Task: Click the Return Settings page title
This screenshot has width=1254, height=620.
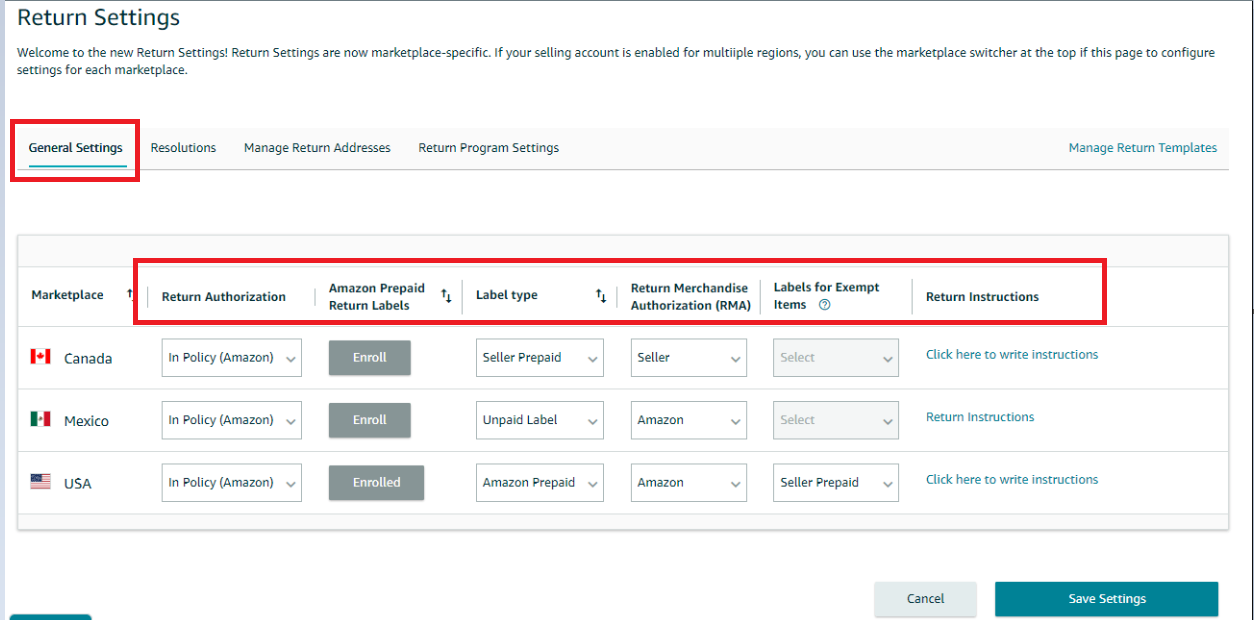Action: pos(99,18)
